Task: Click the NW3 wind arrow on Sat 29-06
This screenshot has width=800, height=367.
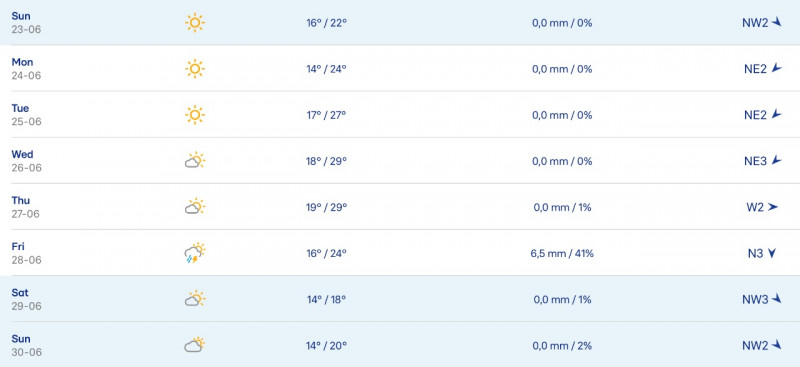Action: [x=777, y=299]
